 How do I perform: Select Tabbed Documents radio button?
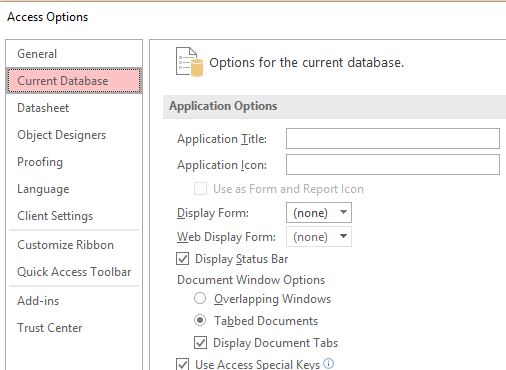[200, 320]
